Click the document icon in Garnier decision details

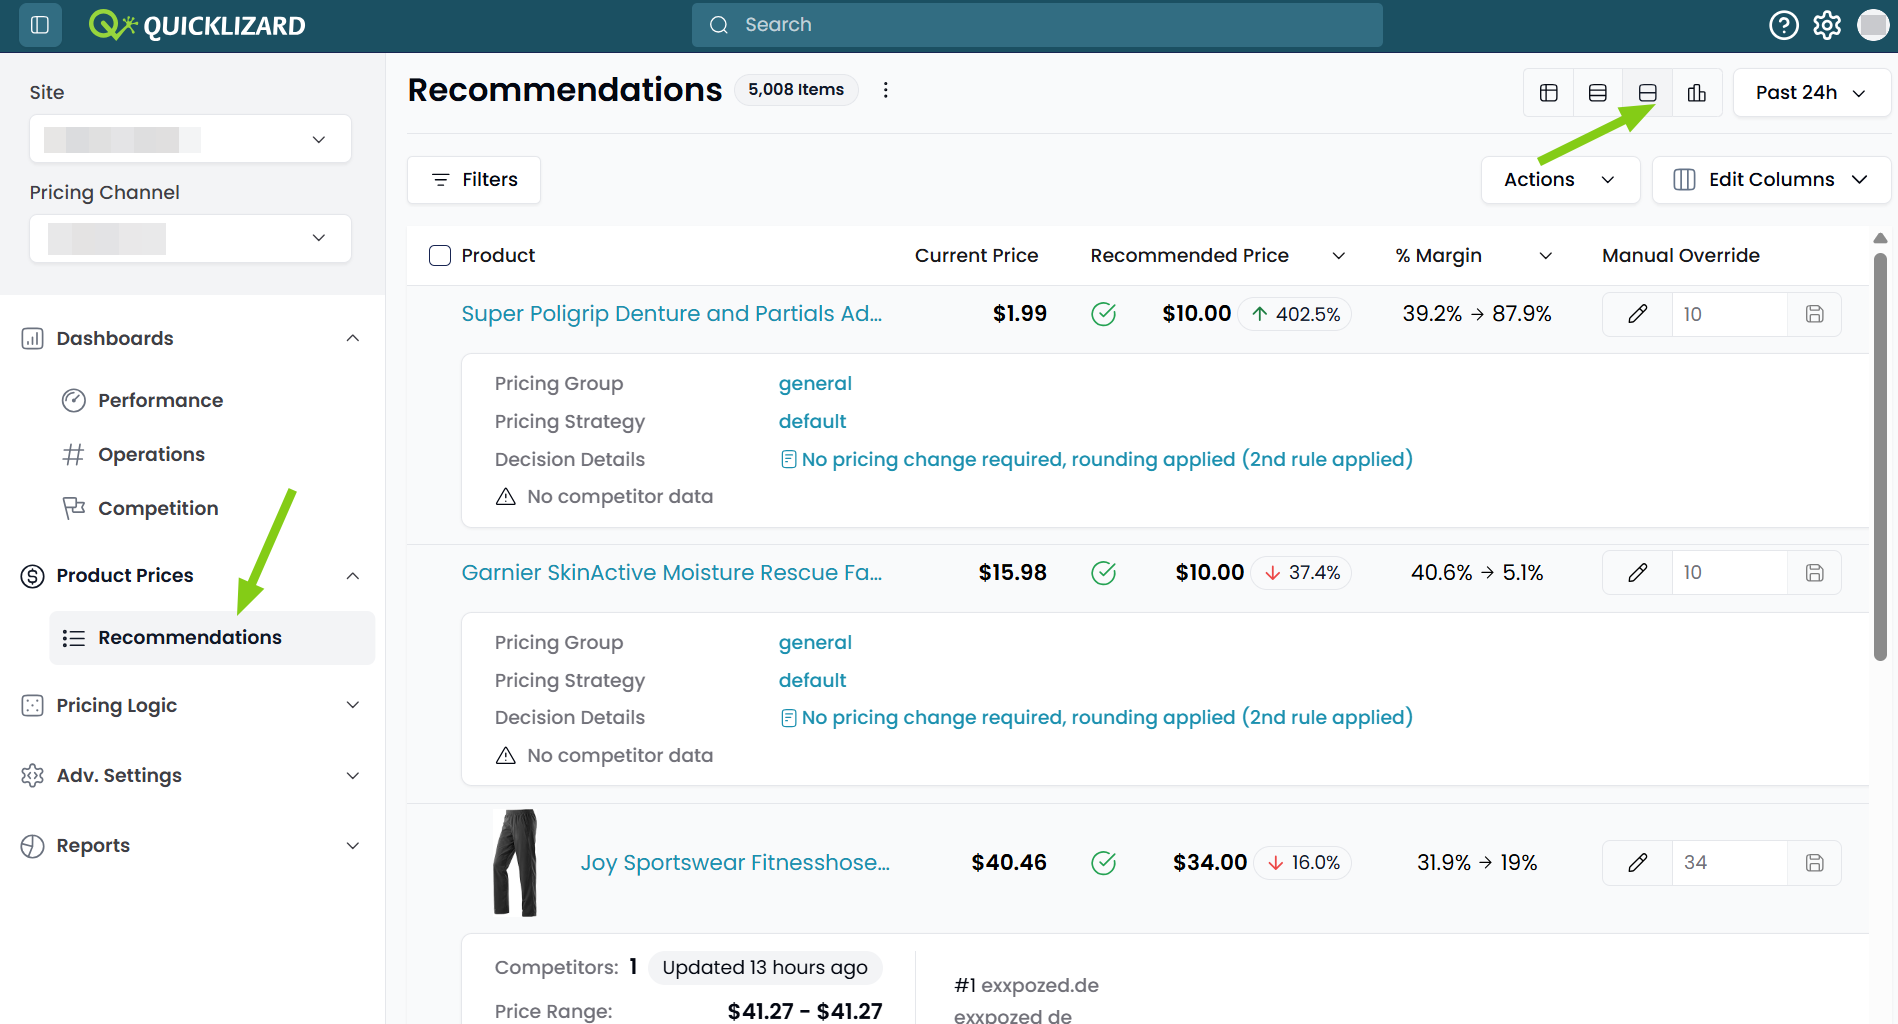tap(789, 718)
